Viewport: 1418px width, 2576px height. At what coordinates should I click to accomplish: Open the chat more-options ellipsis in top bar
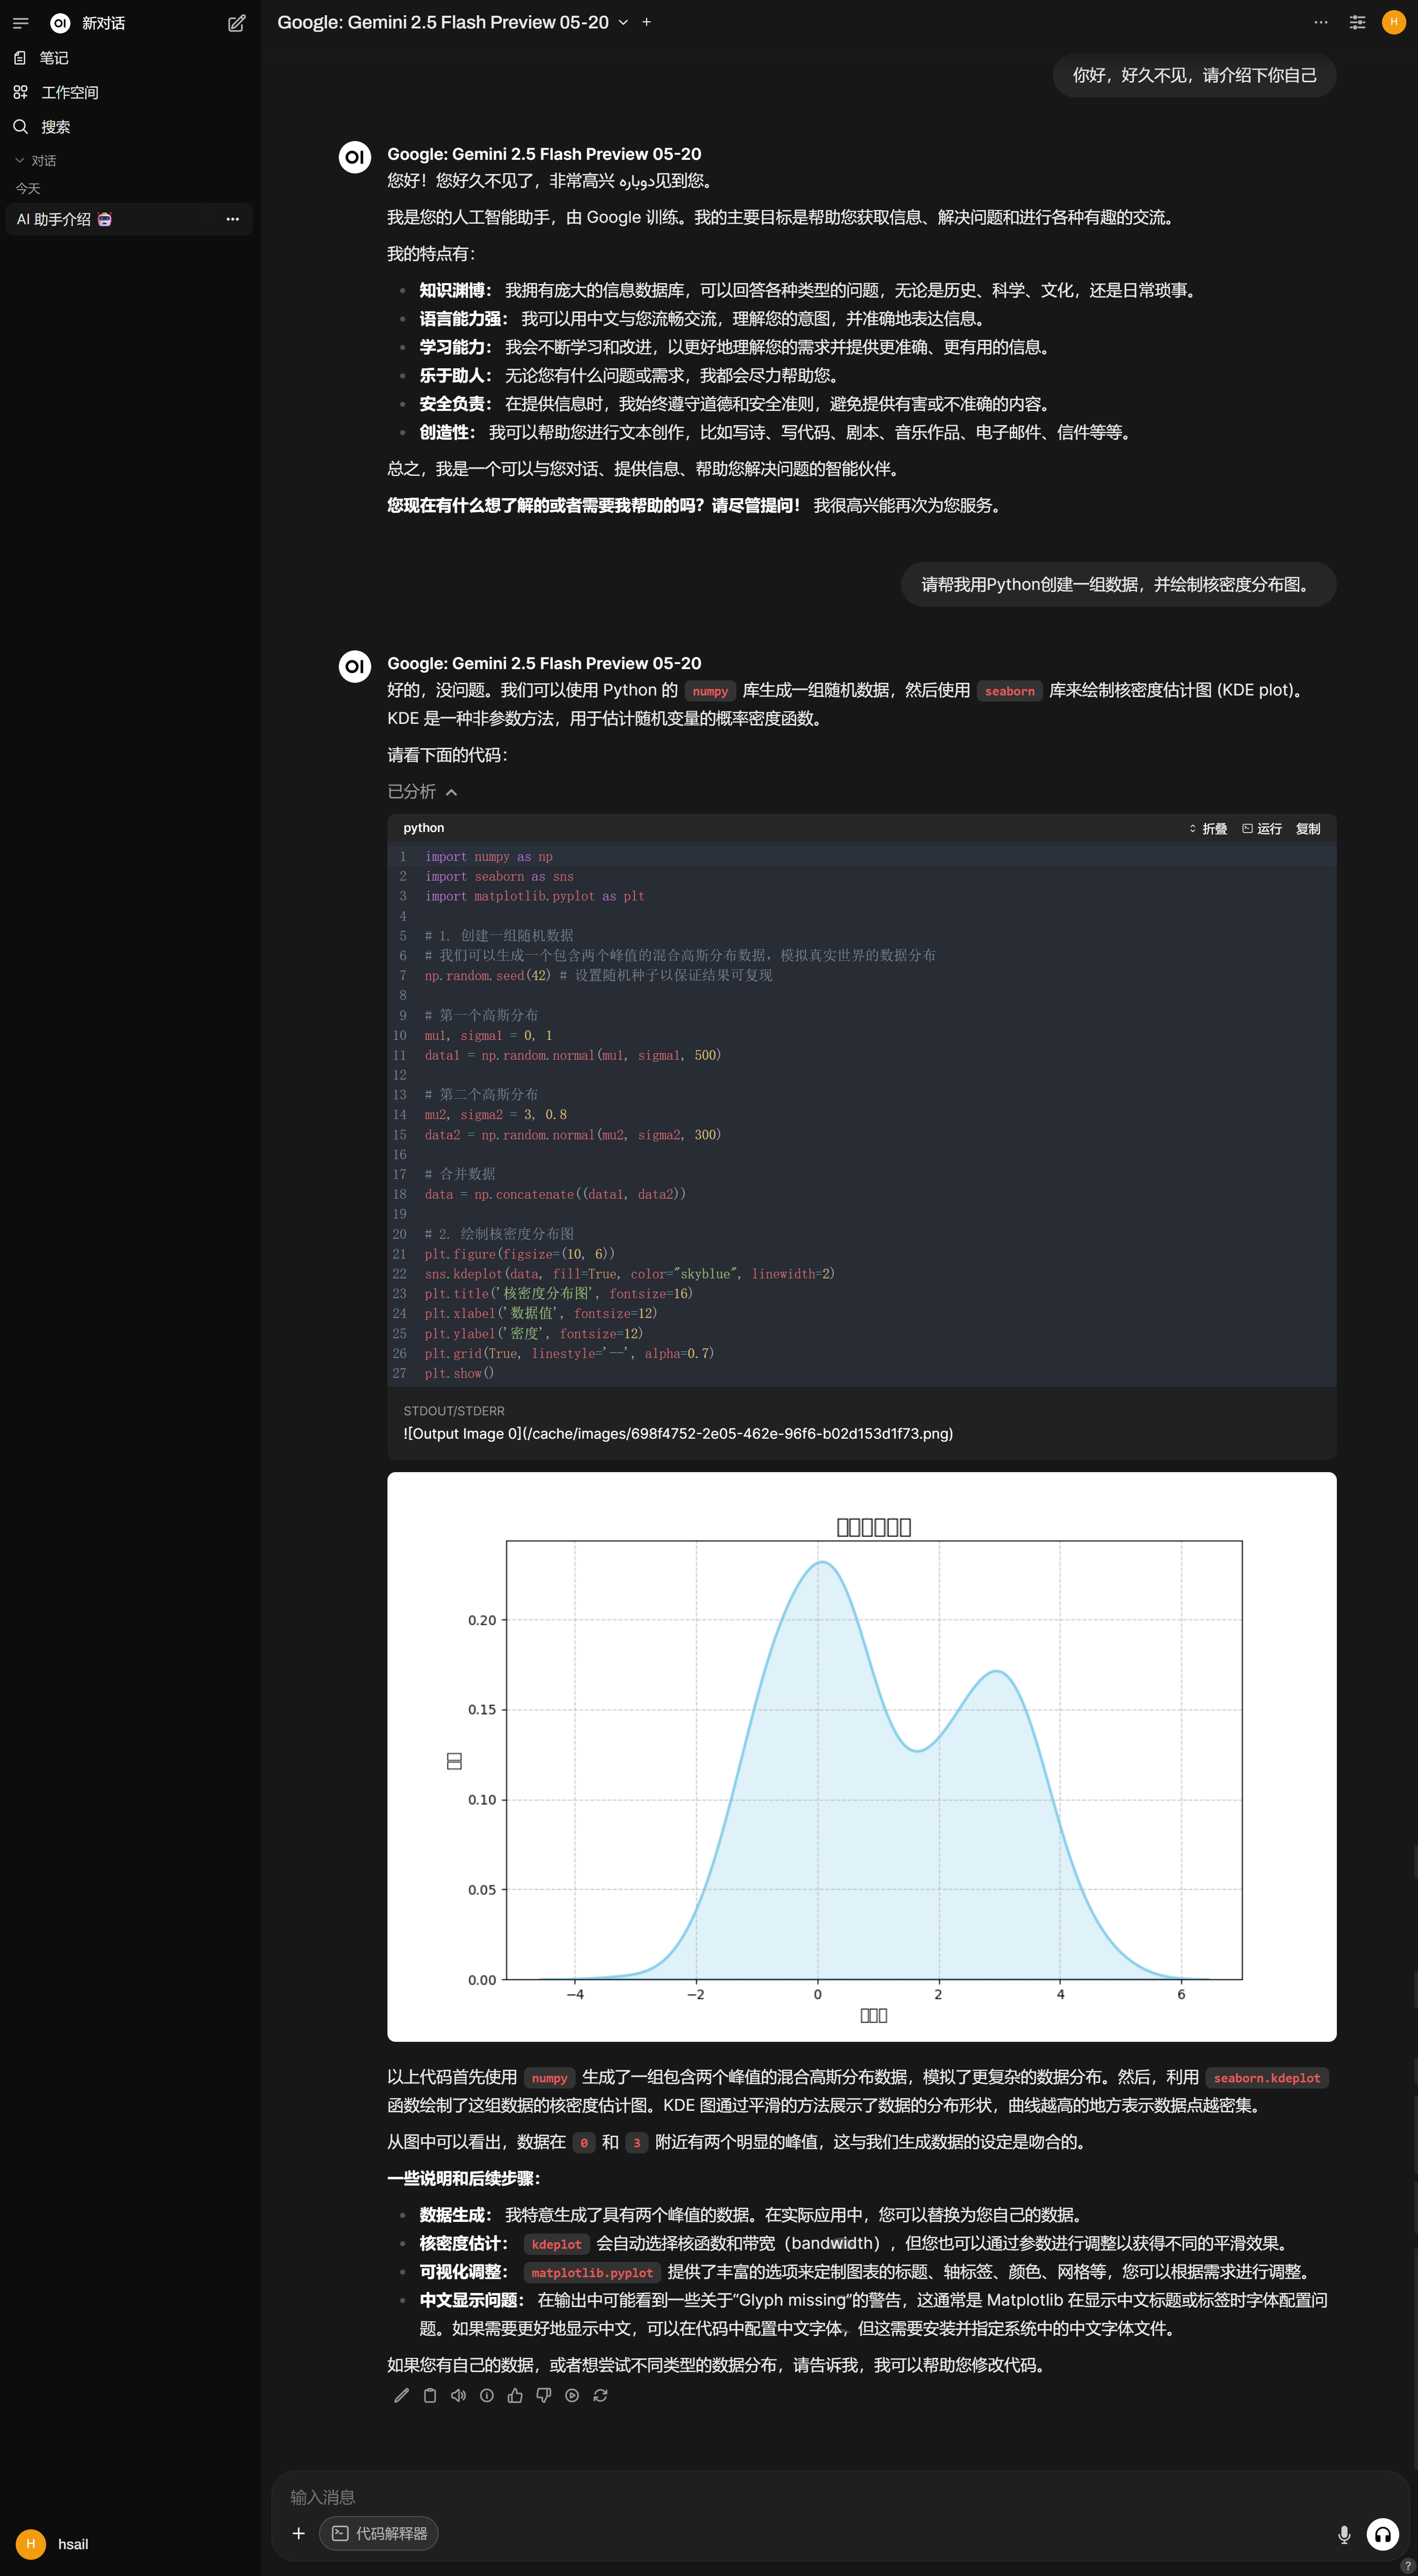[1321, 22]
